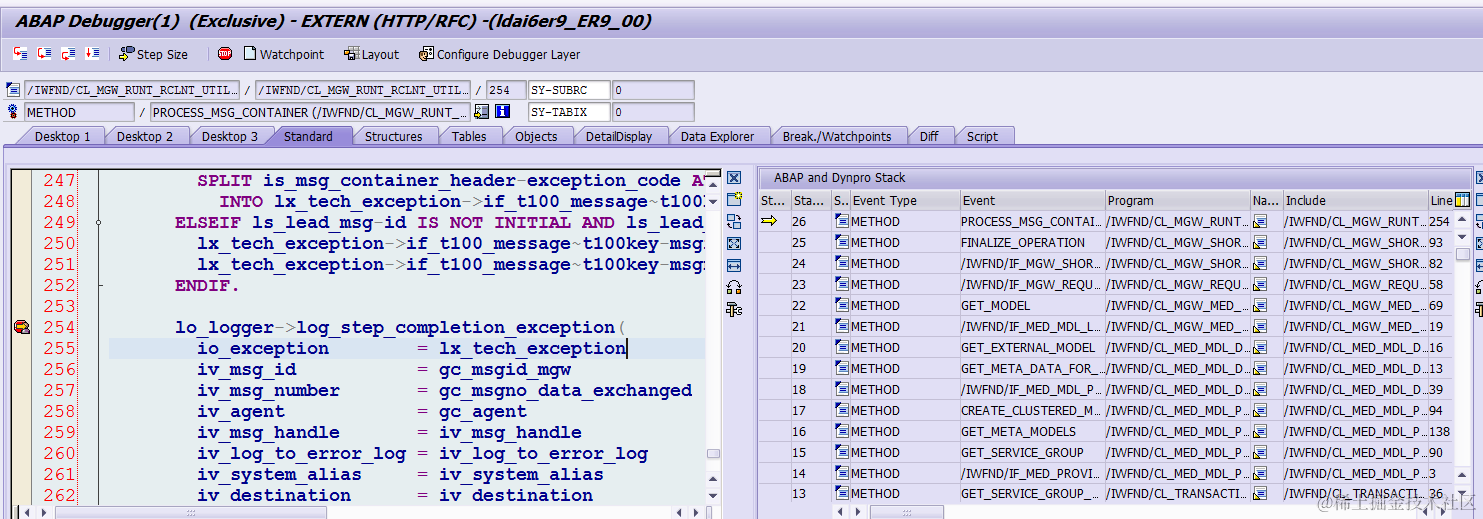
Task: Open the Step Size option
Action: (x=153, y=54)
